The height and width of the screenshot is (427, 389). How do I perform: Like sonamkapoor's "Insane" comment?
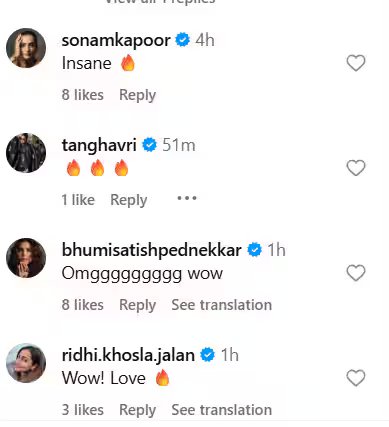356,63
